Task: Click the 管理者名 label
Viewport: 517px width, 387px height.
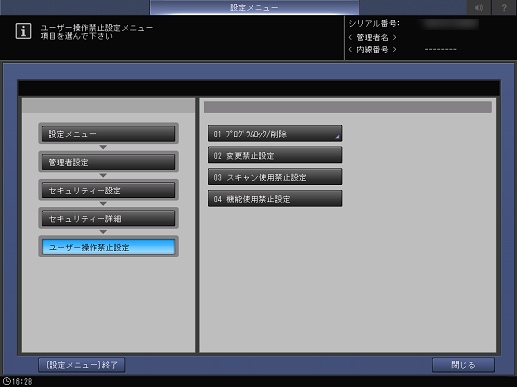Action: (x=372, y=37)
